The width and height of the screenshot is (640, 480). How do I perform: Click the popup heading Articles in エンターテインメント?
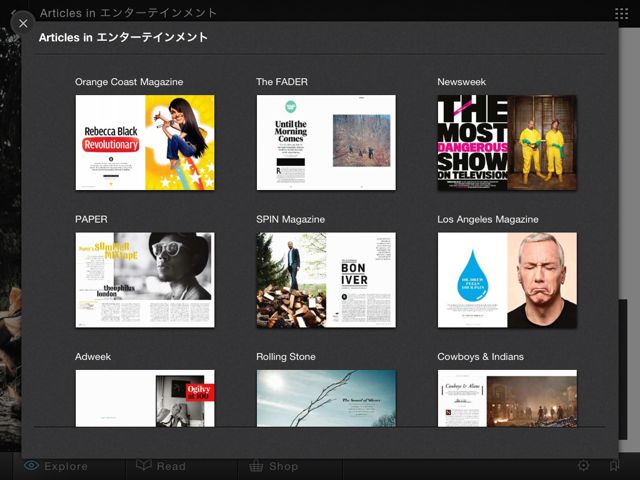(x=123, y=38)
